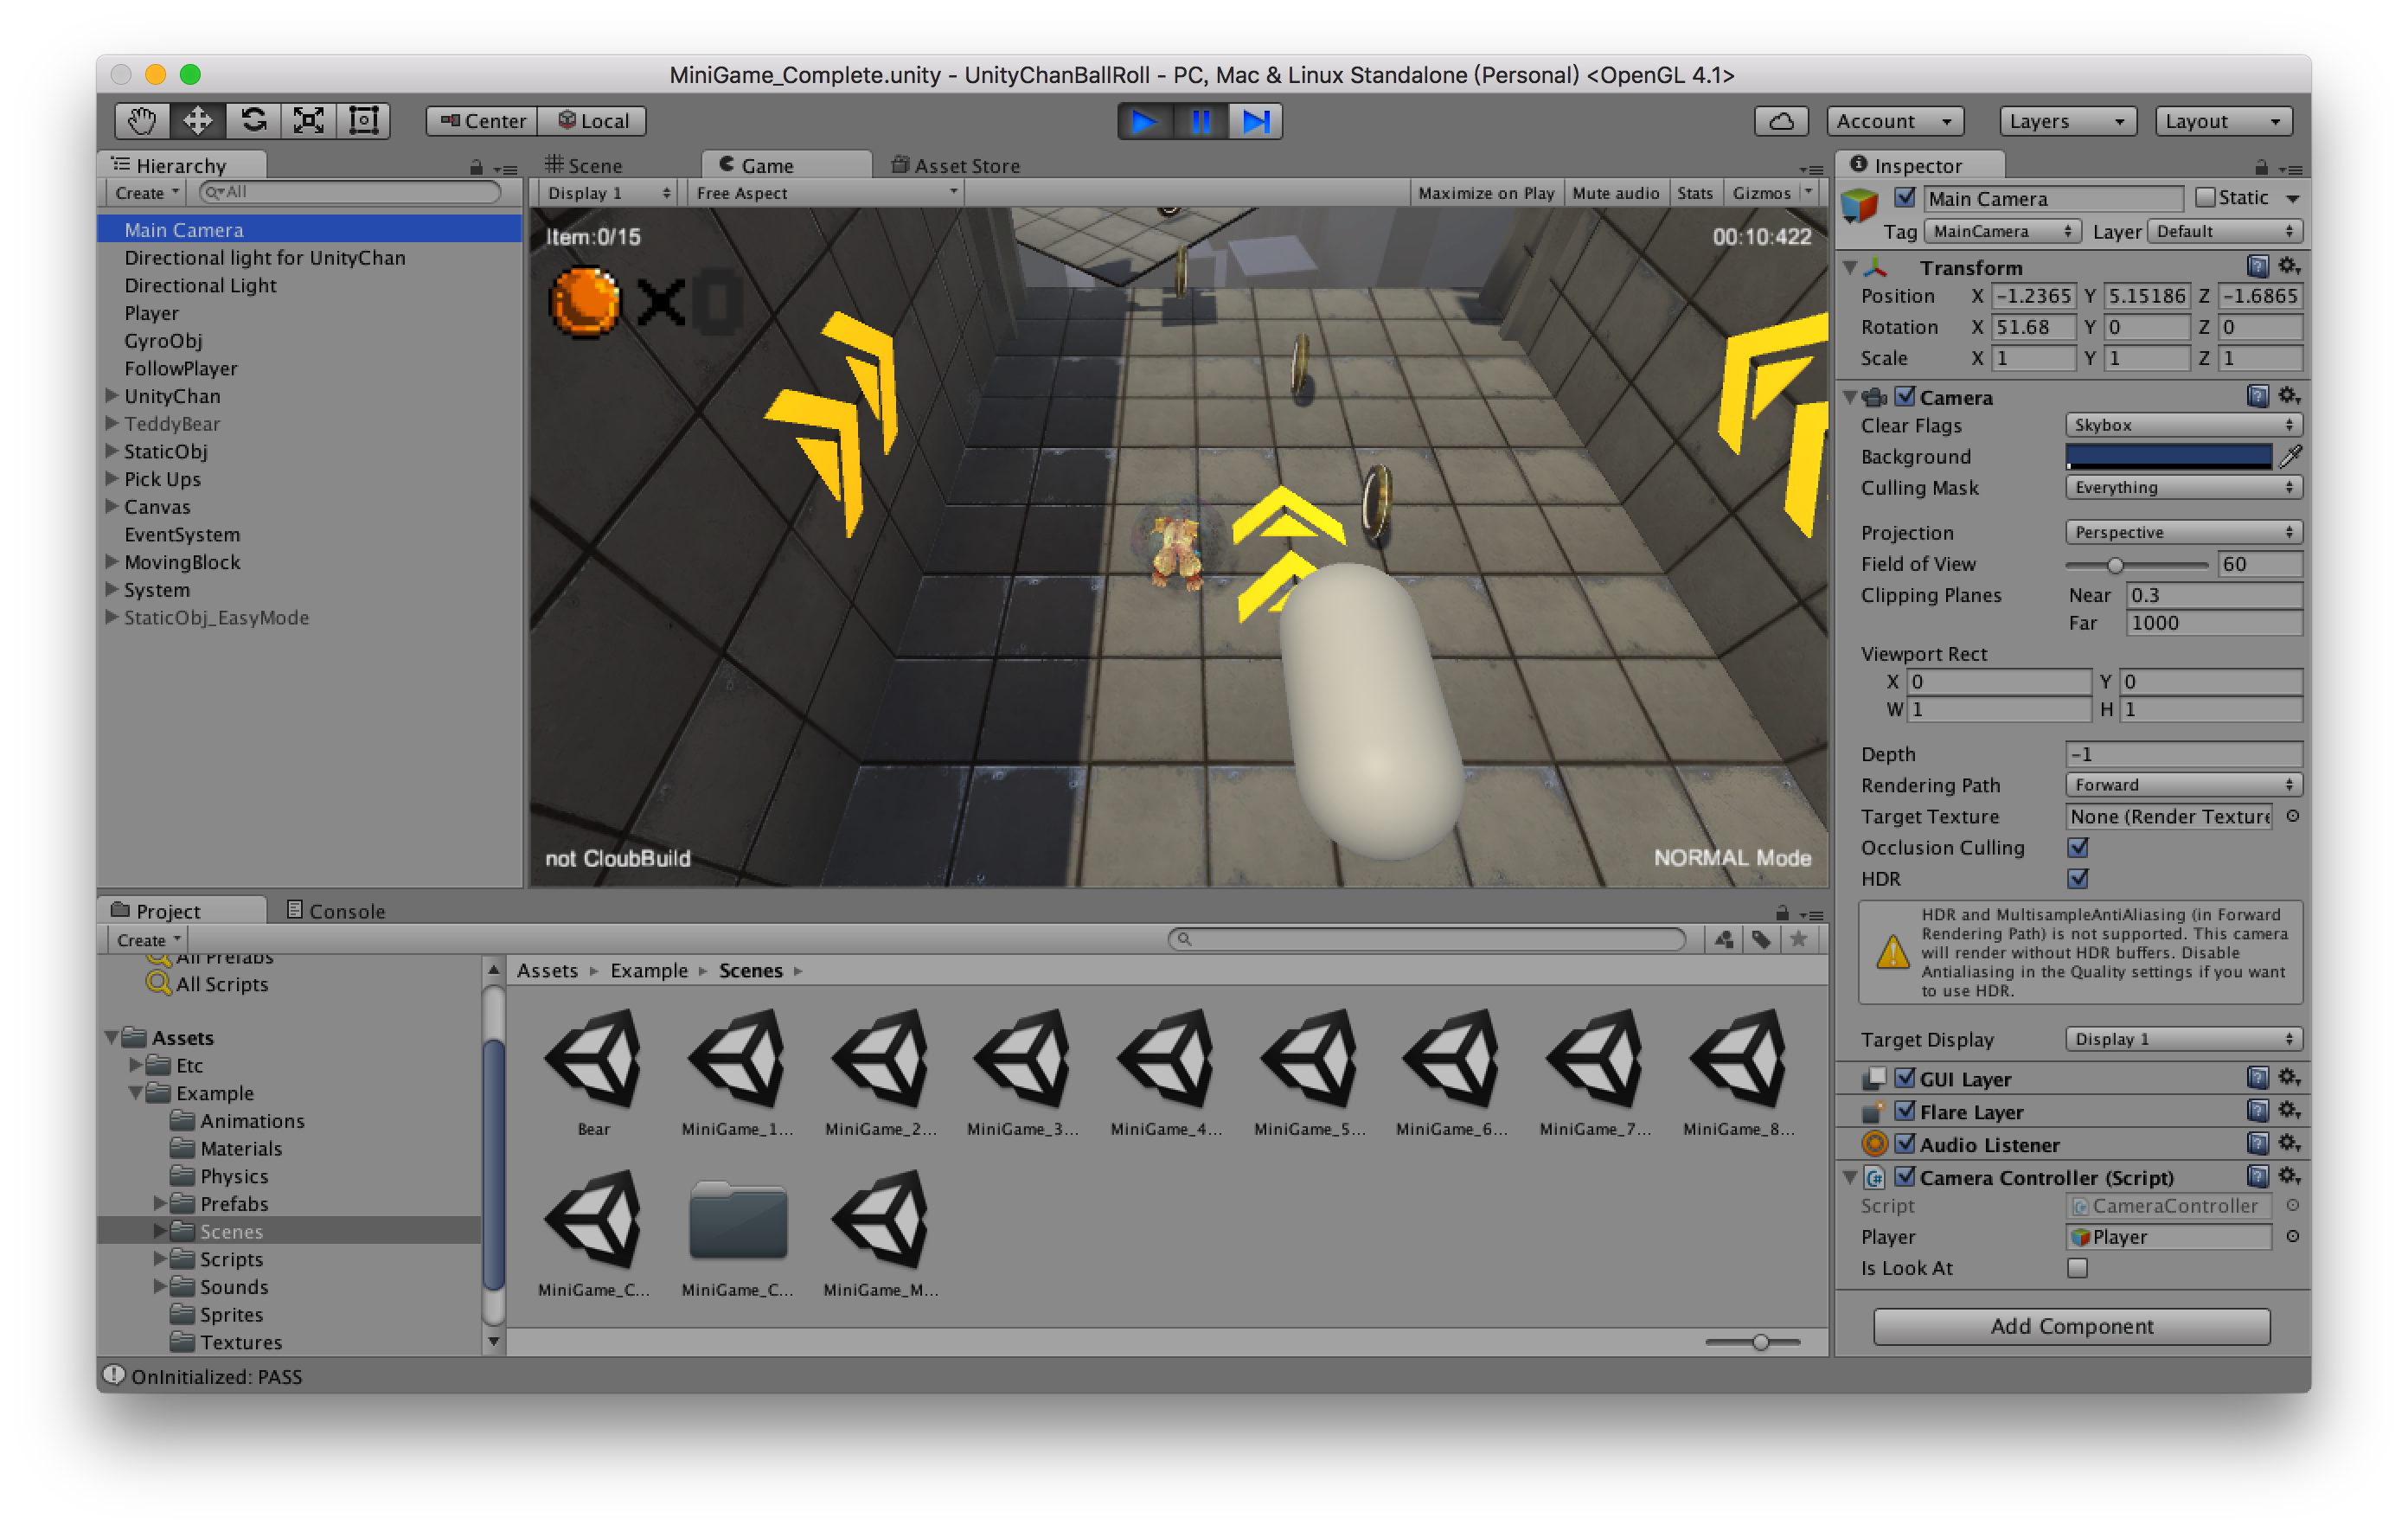The height and width of the screenshot is (1531, 2408).
Task: Select the Scale tool icon
Action: click(x=308, y=121)
